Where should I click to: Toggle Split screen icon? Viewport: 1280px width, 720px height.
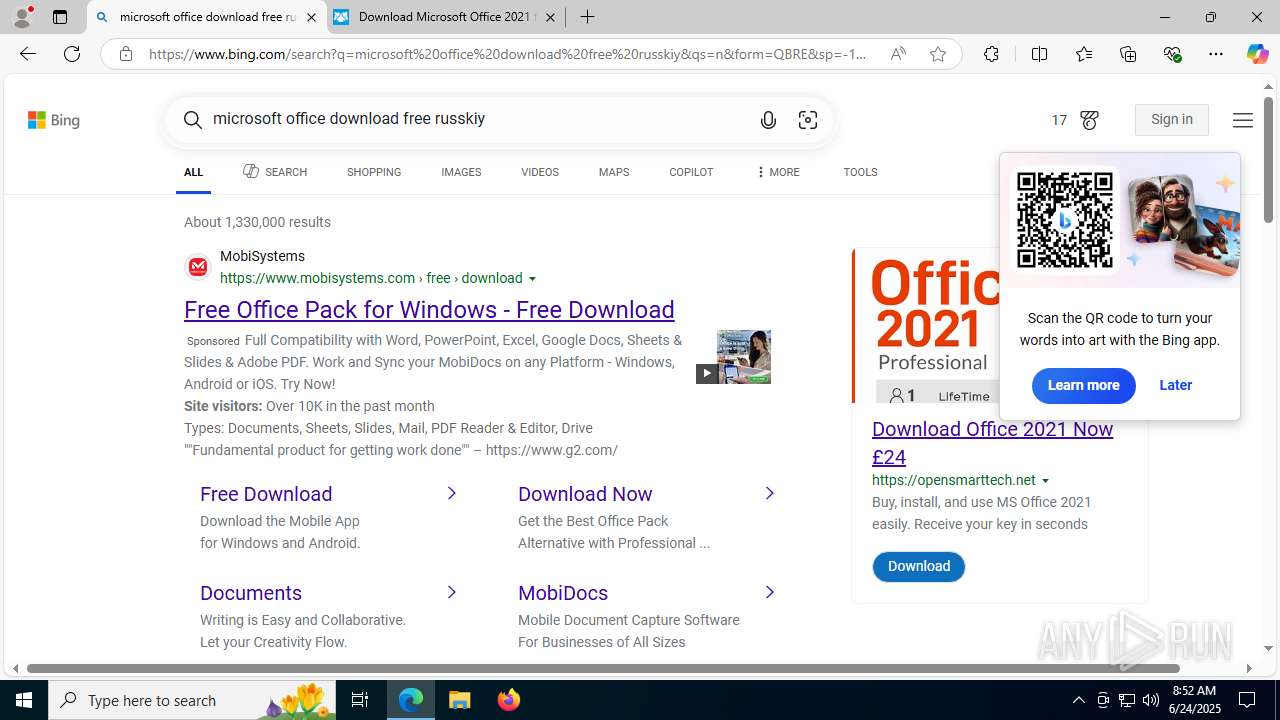point(1039,54)
